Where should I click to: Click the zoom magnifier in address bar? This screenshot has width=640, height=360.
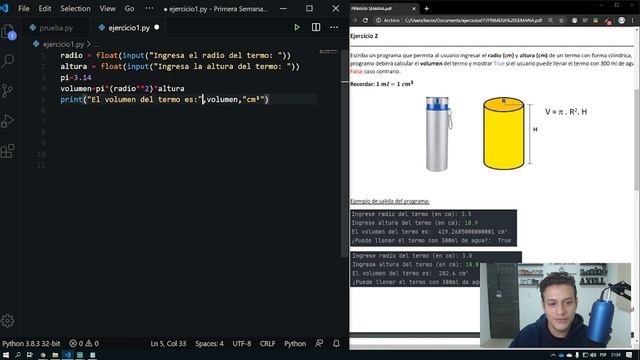click(551, 20)
